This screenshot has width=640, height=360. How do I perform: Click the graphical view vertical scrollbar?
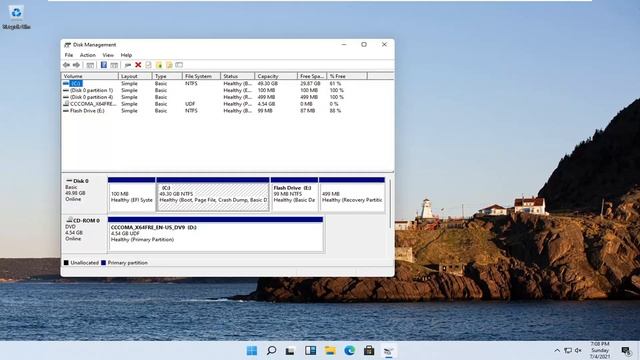390,203
